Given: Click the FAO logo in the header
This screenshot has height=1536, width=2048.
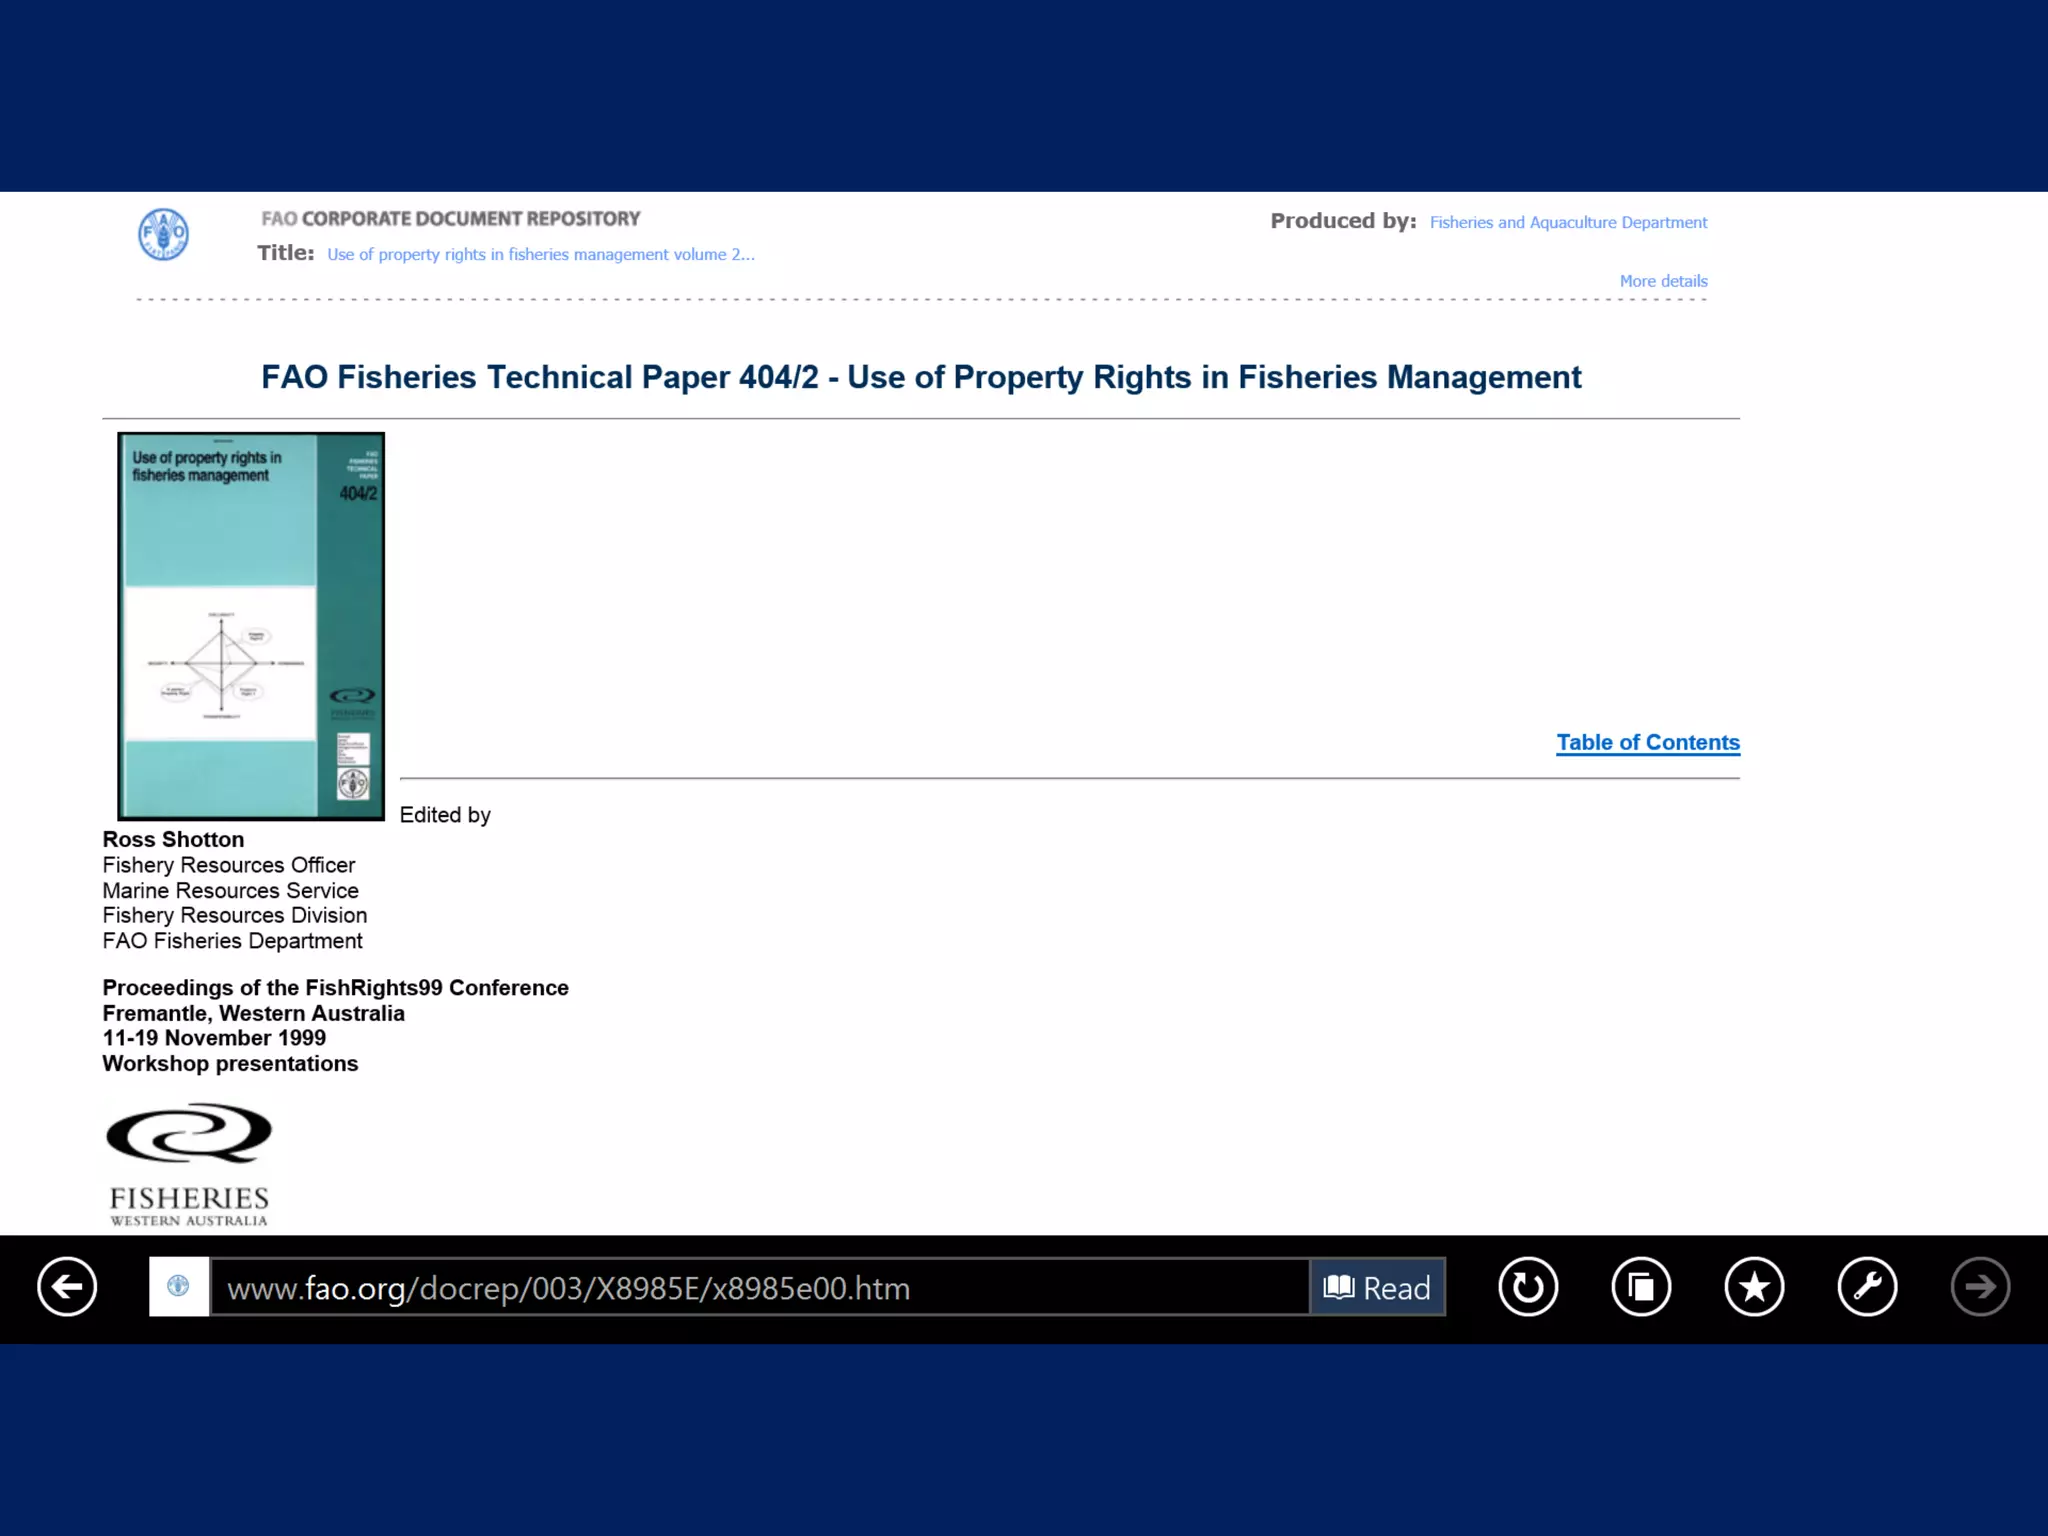Looking at the screenshot, I should click(x=163, y=235).
